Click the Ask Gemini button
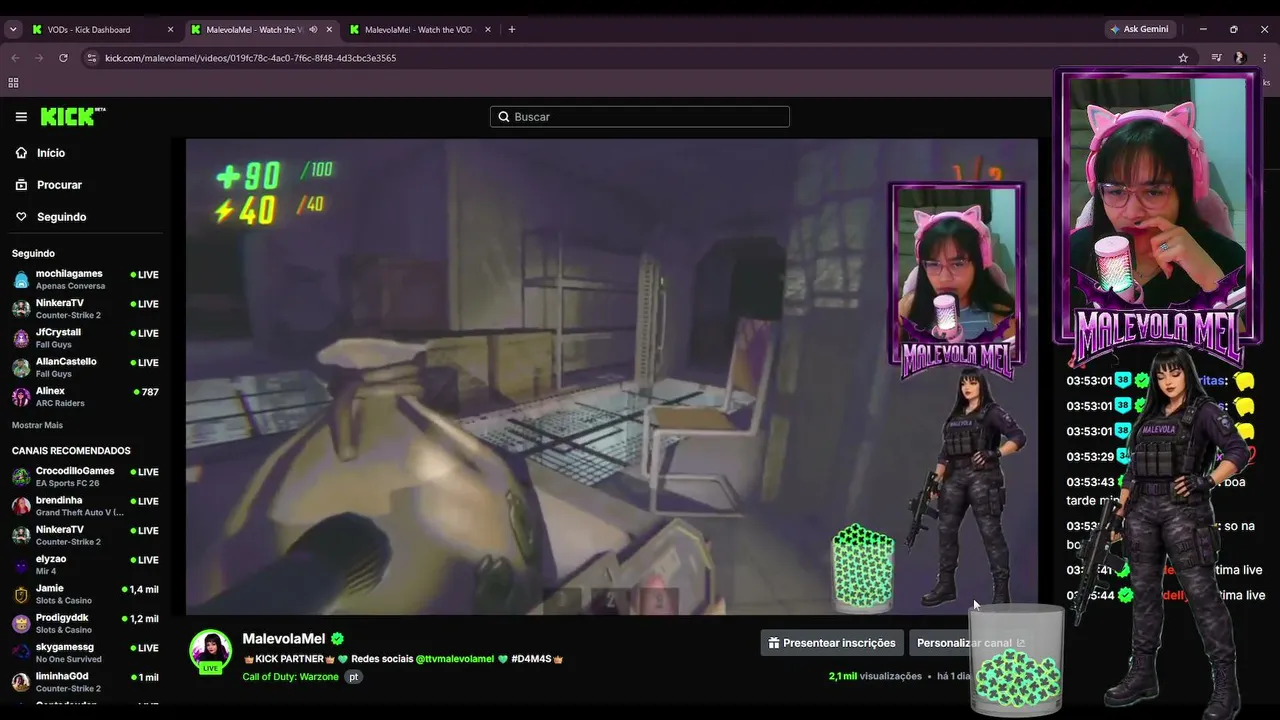The image size is (1280, 720). (1139, 30)
